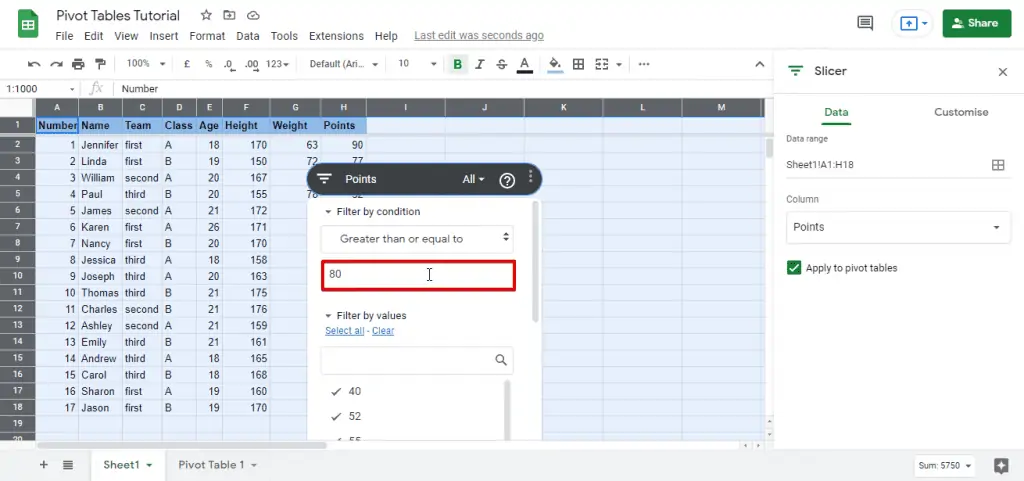
Task: Click the move to folder icon
Action: point(229,15)
